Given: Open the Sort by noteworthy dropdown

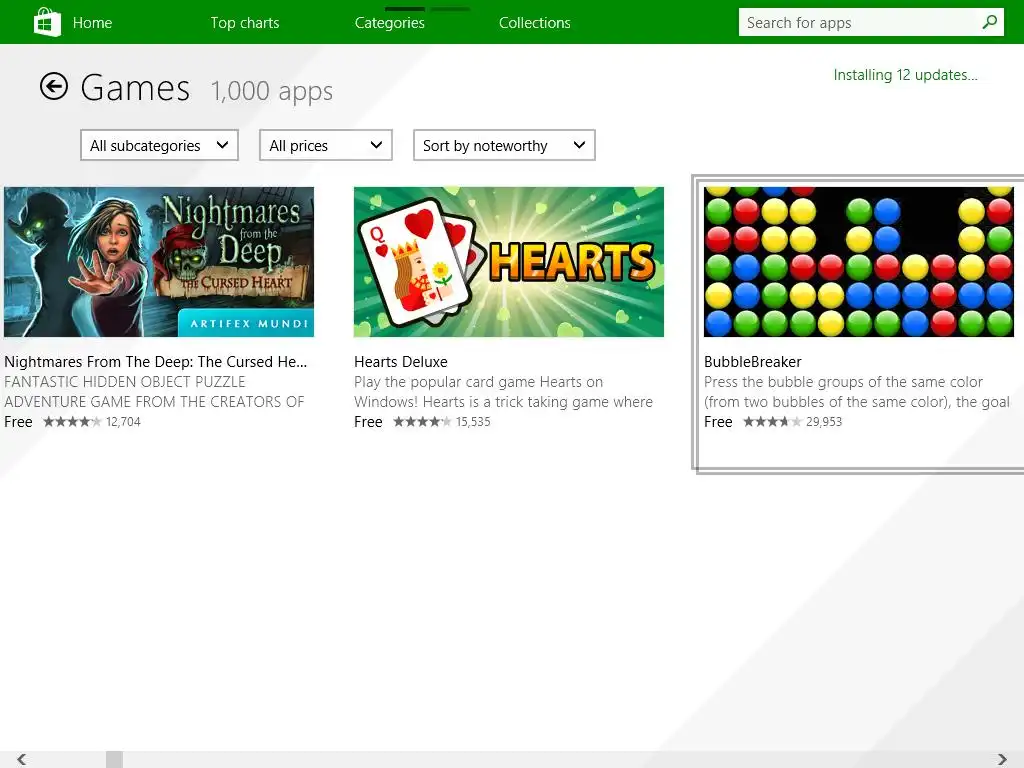Looking at the screenshot, I should pos(504,145).
